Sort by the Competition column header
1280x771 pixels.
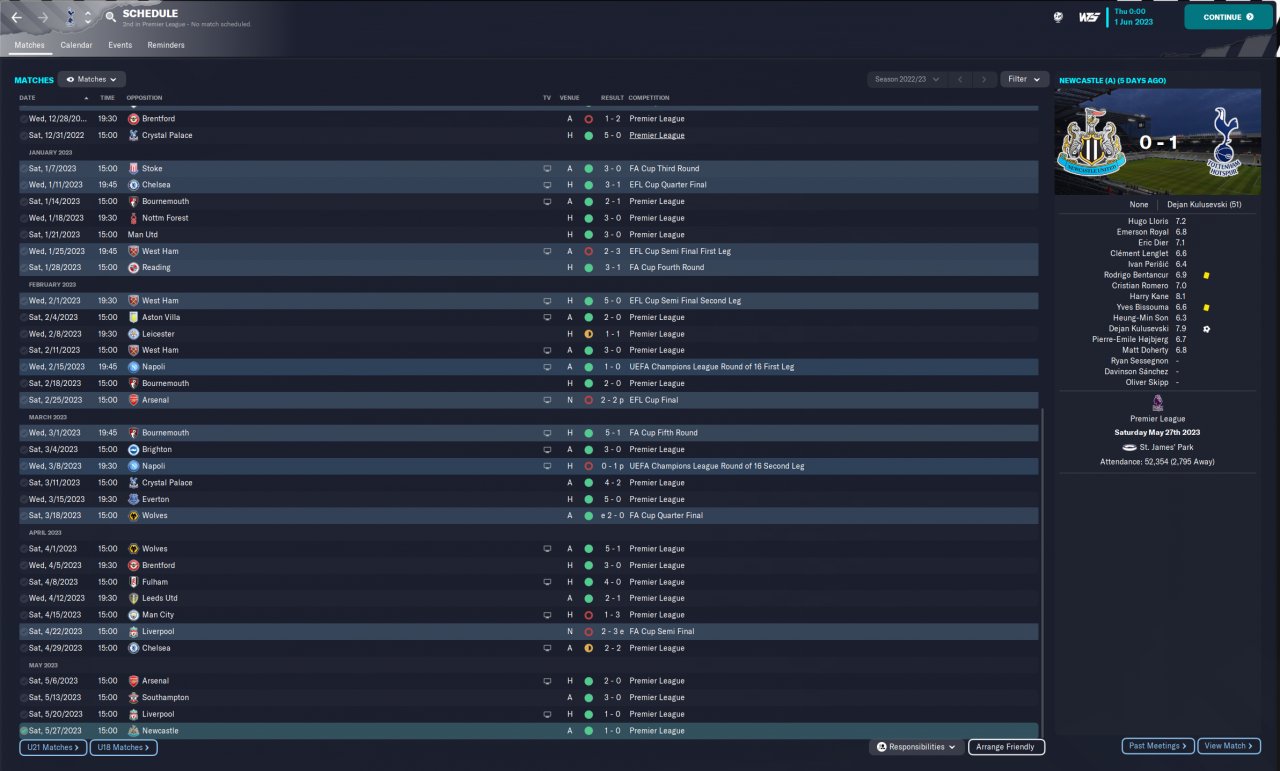649,98
